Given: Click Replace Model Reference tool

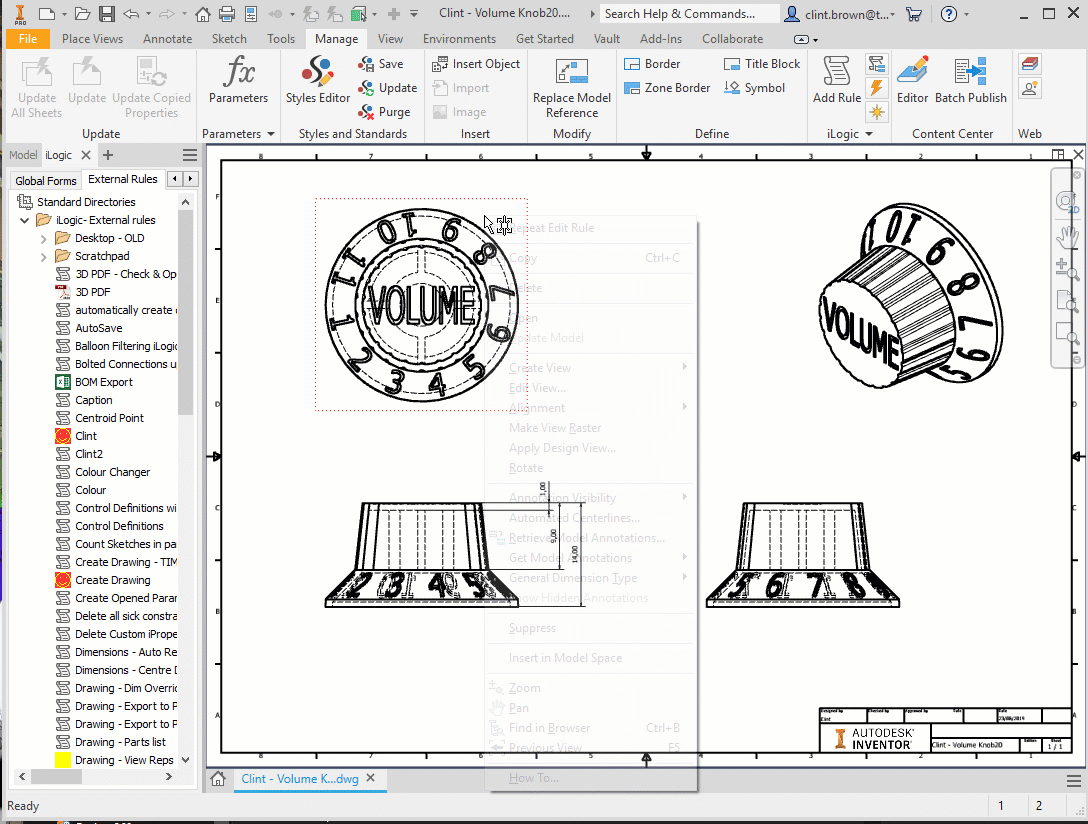Looking at the screenshot, I should coord(572,88).
